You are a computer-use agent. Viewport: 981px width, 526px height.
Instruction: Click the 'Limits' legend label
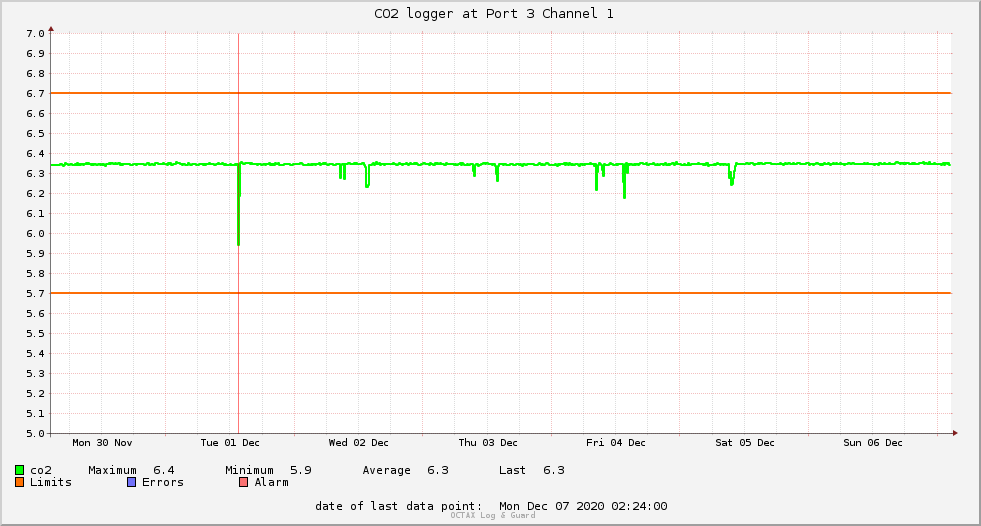point(51,482)
